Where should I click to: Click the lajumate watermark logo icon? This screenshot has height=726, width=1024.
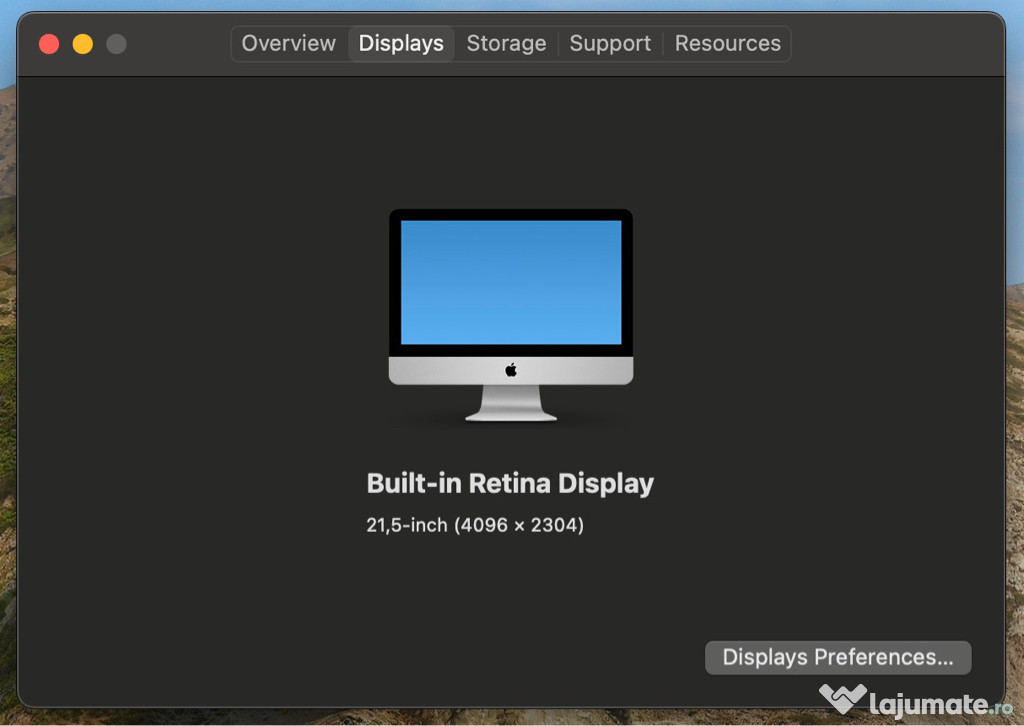(x=842, y=698)
